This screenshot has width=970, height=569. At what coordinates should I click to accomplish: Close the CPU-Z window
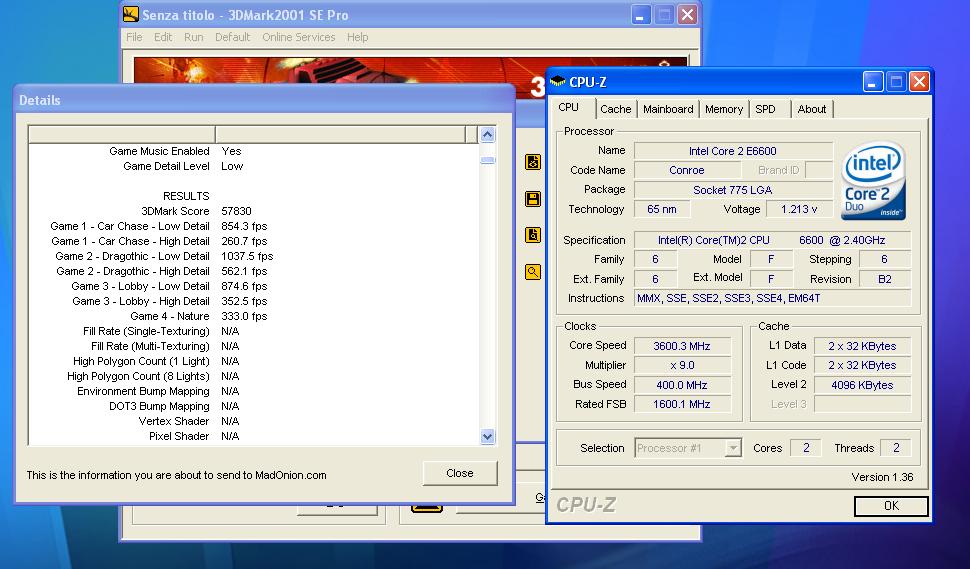919,82
